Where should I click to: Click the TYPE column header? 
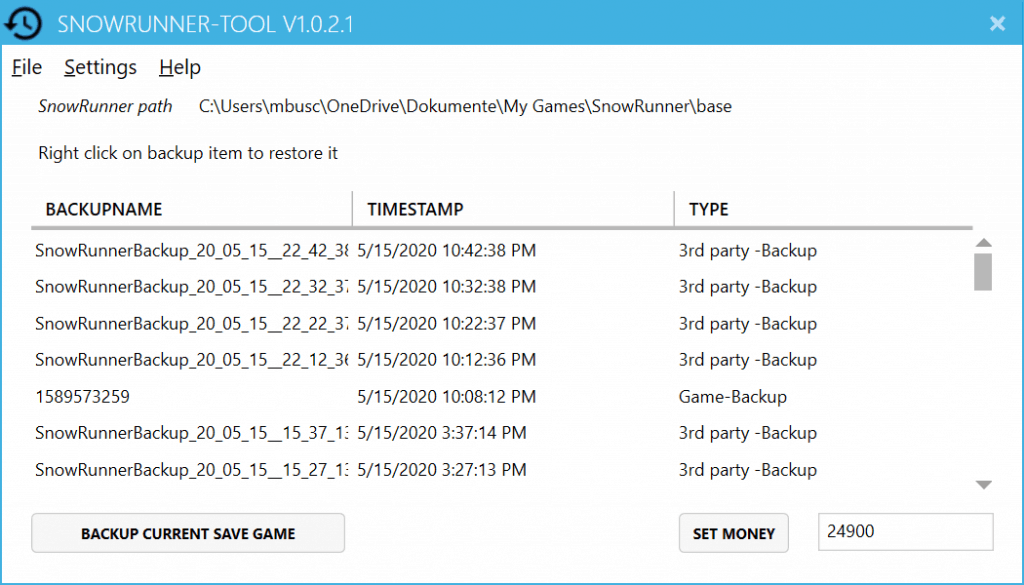pyautogui.click(x=708, y=209)
